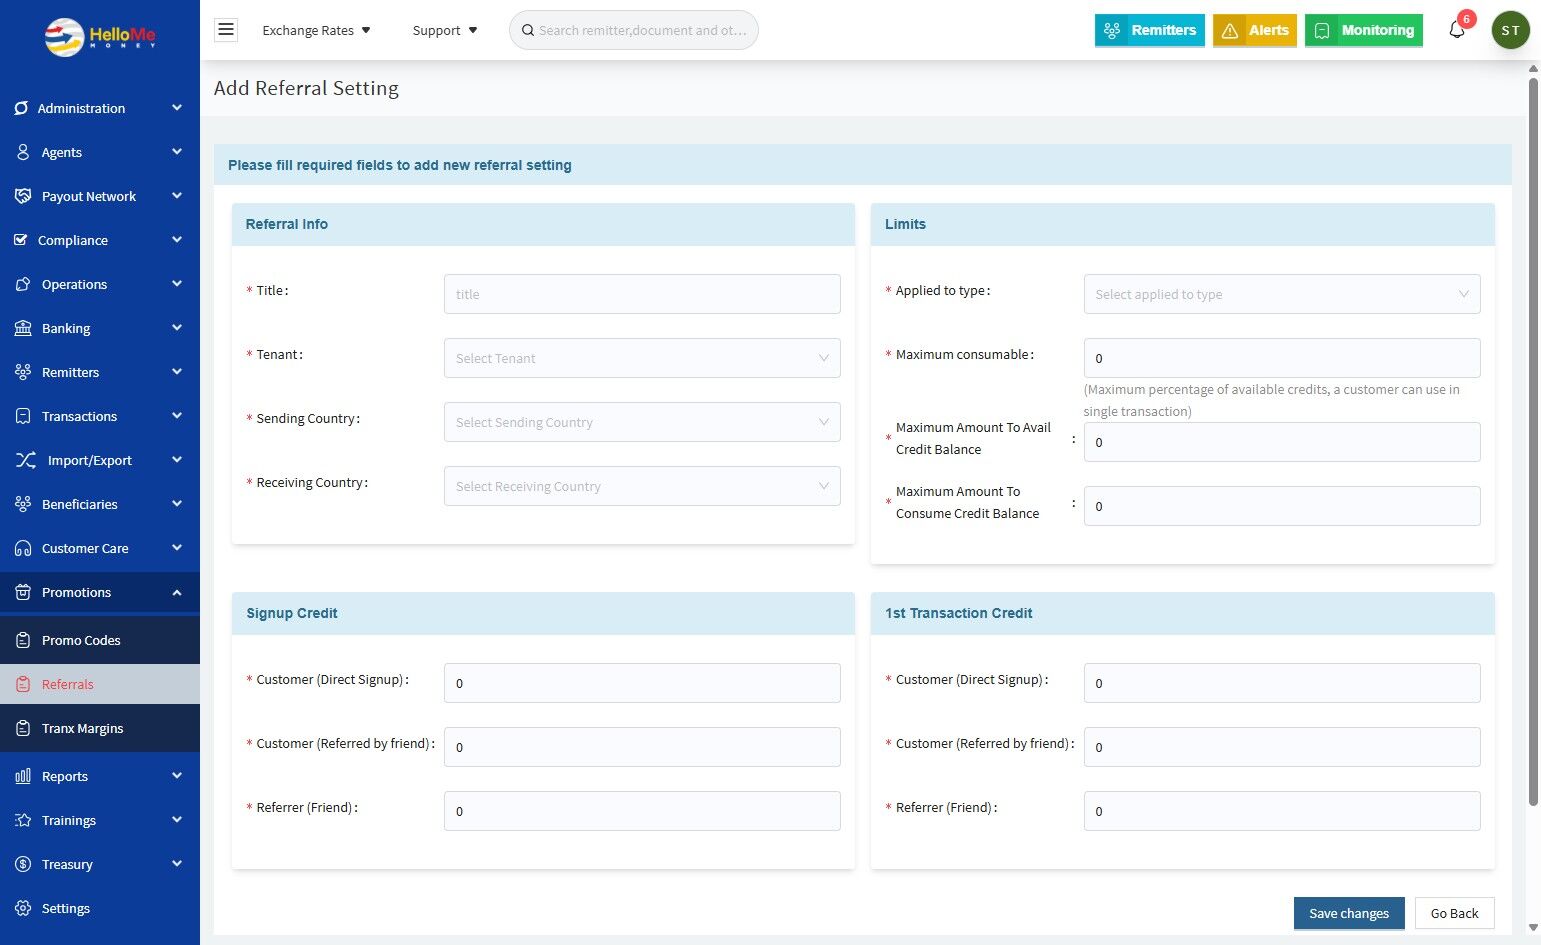This screenshot has height=945, width=1541.
Task: Click the HelloMe Money logo
Action: tap(100, 37)
